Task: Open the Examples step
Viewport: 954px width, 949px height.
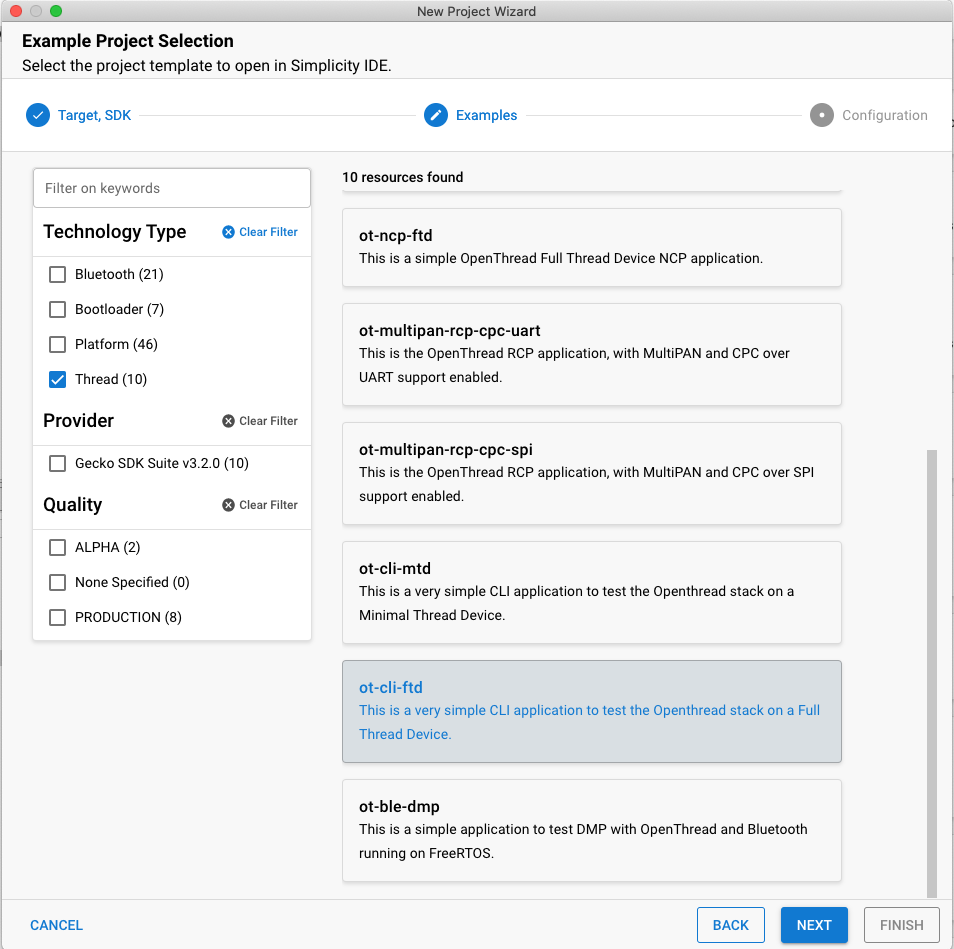Action: point(485,115)
